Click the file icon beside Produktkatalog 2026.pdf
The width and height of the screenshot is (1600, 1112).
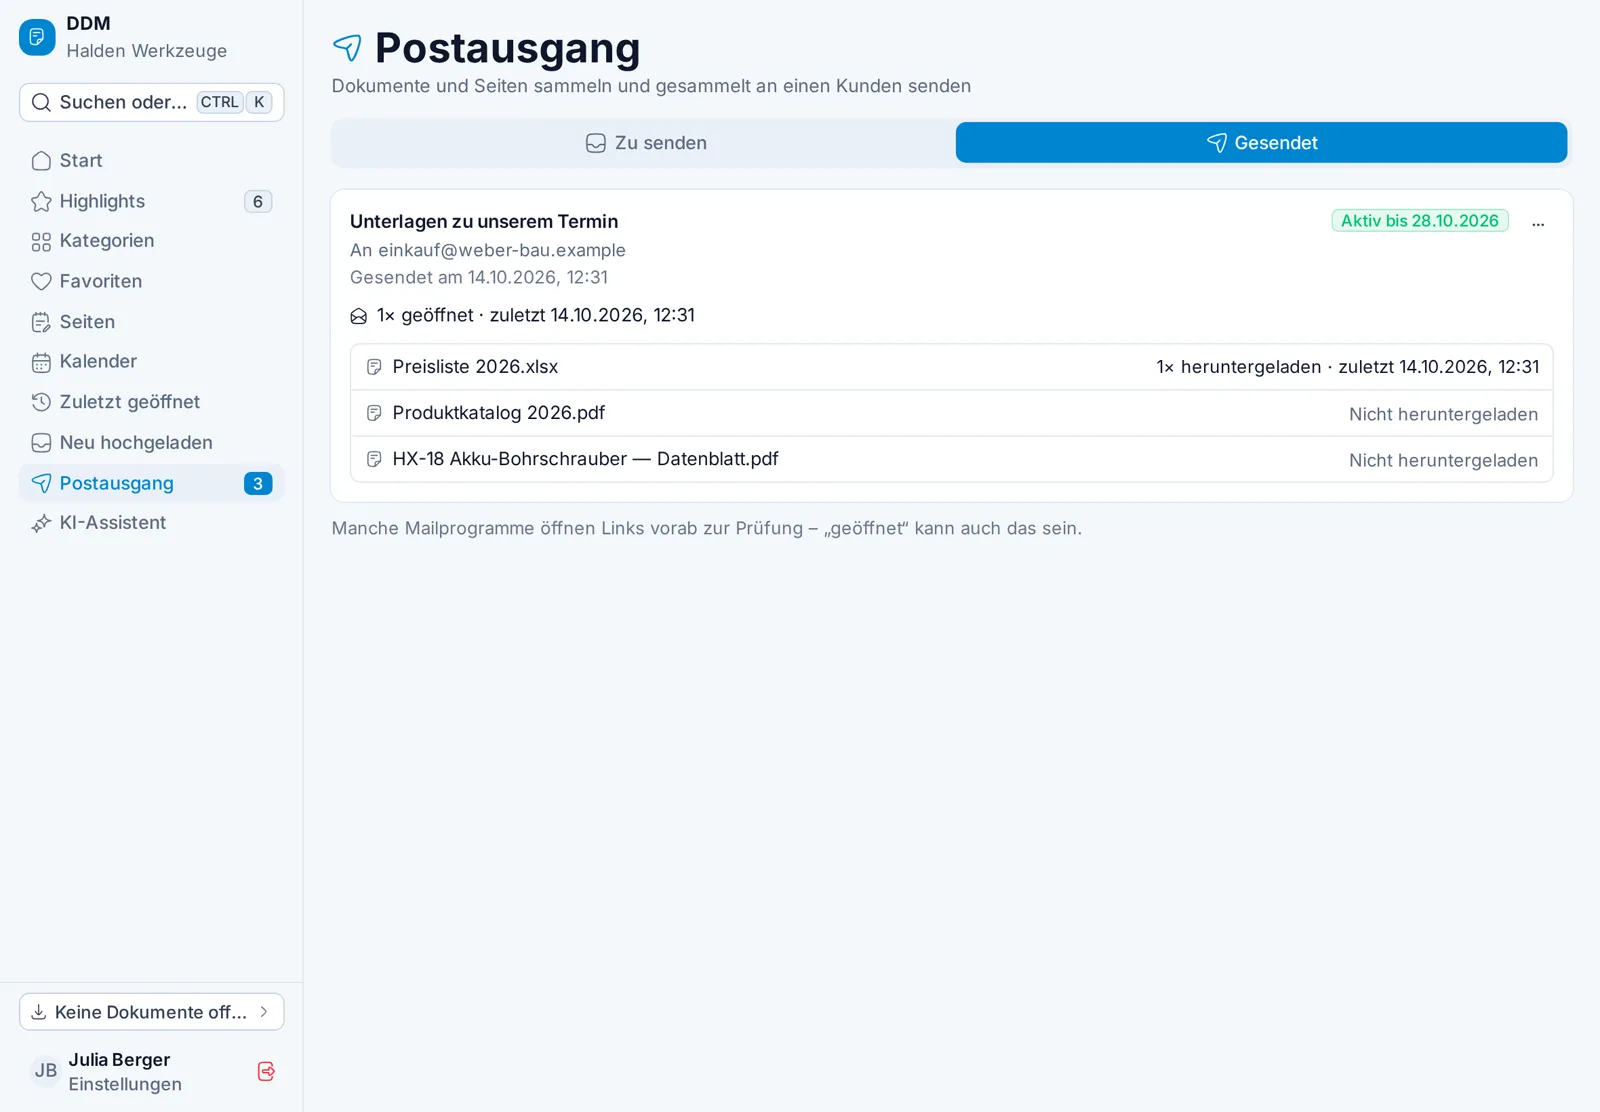[374, 413]
